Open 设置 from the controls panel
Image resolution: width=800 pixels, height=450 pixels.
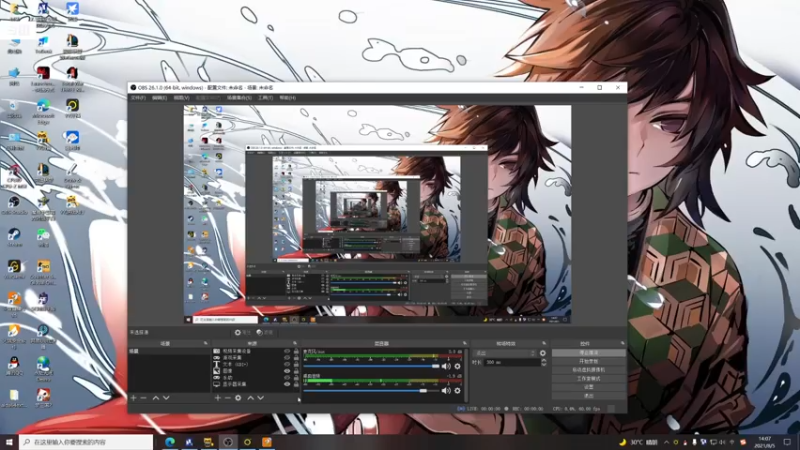[x=589, y=387]
